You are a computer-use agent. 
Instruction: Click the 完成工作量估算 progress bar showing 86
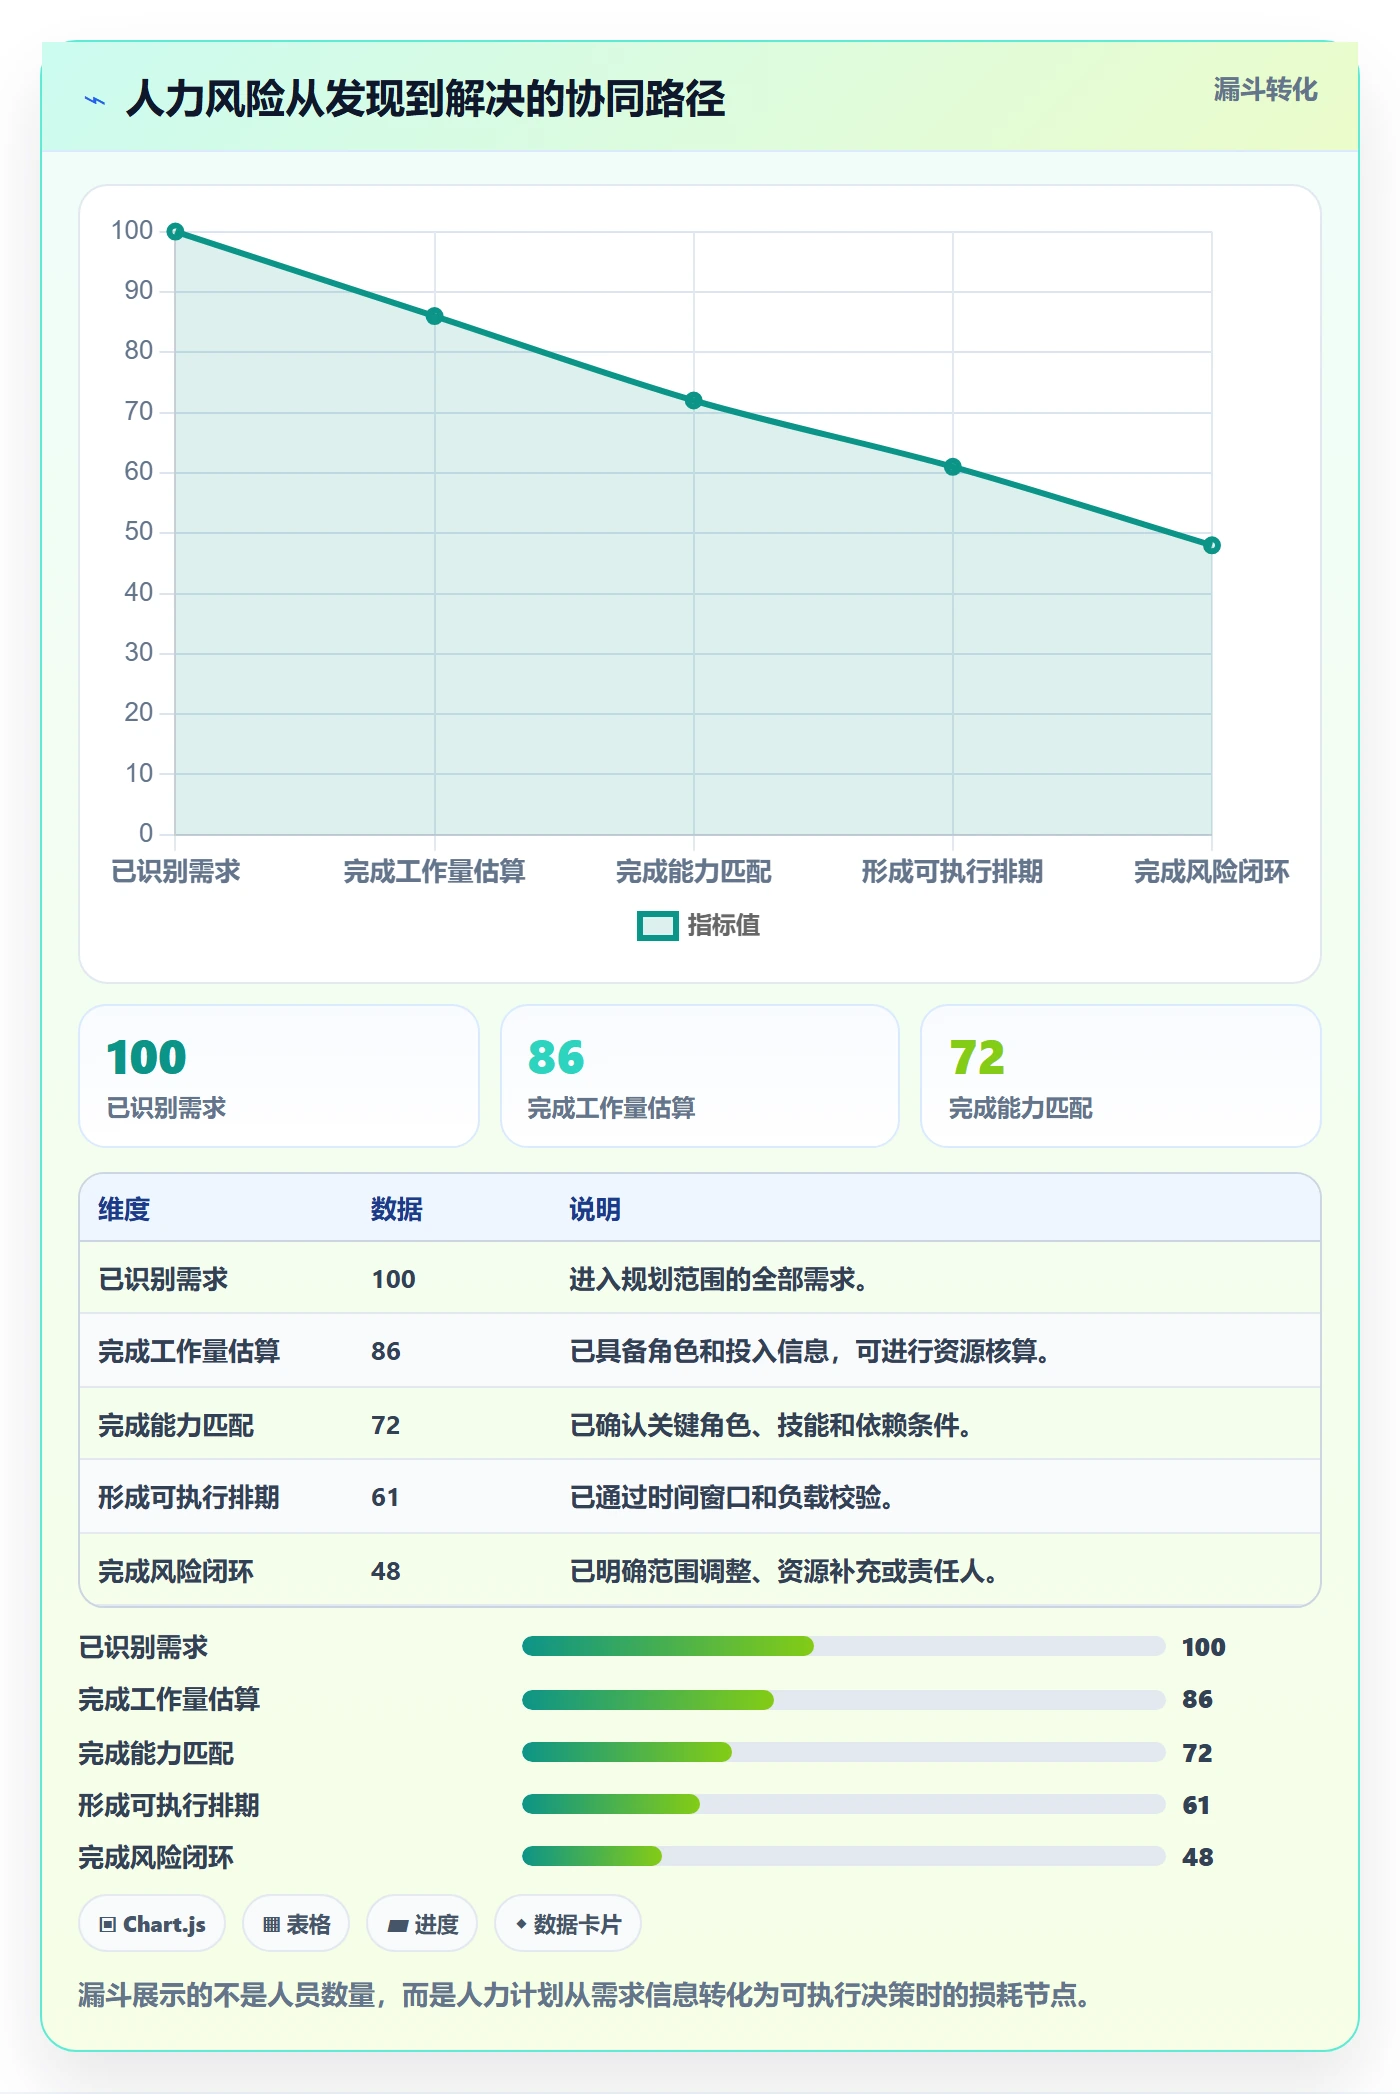click(x=844, y=1699)
